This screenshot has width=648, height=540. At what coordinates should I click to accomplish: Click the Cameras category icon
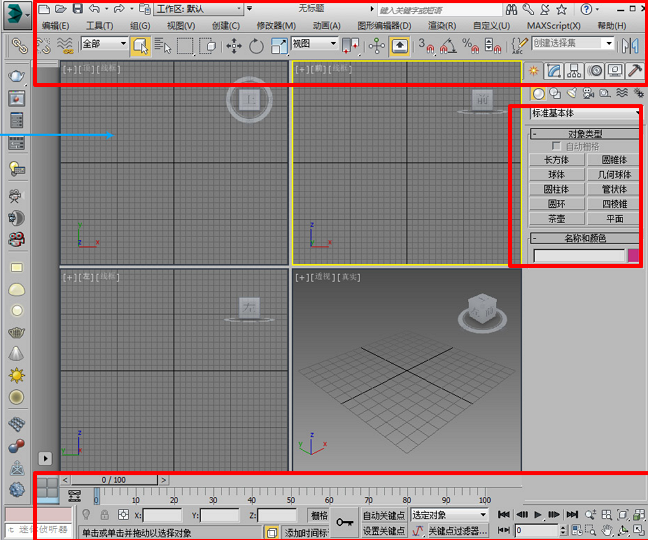point(588,94)
